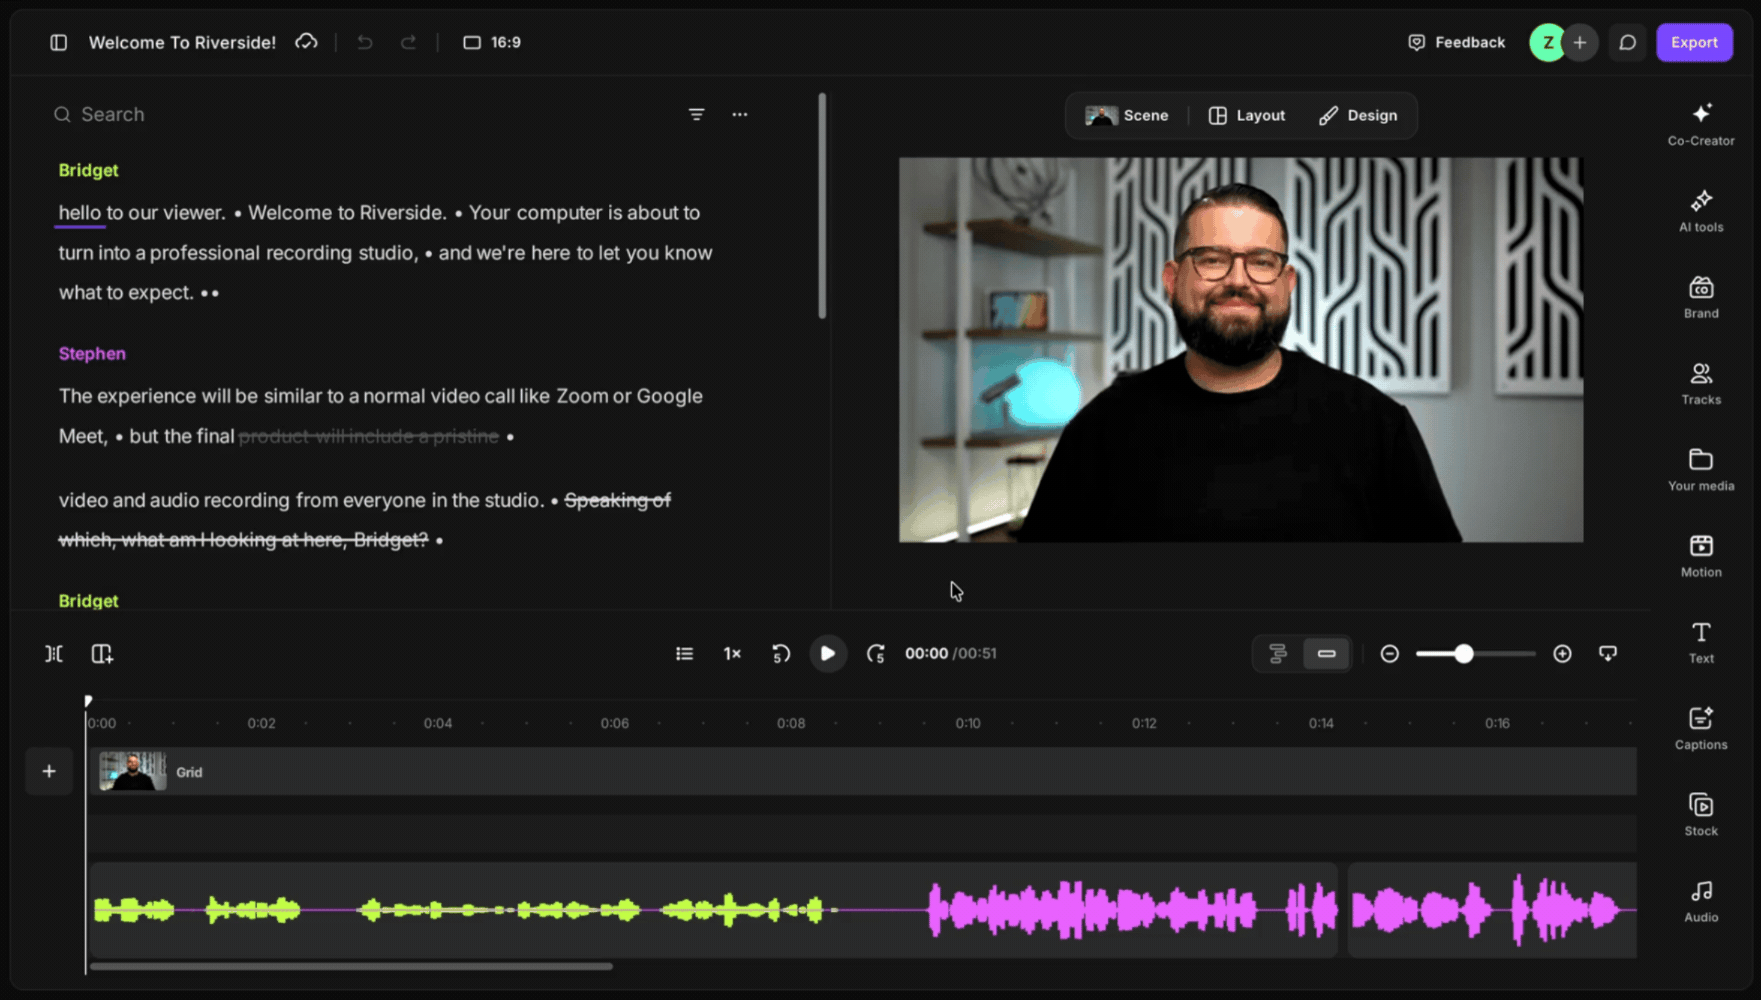Click the first Bridget speaker label

[x=88, y=170]
